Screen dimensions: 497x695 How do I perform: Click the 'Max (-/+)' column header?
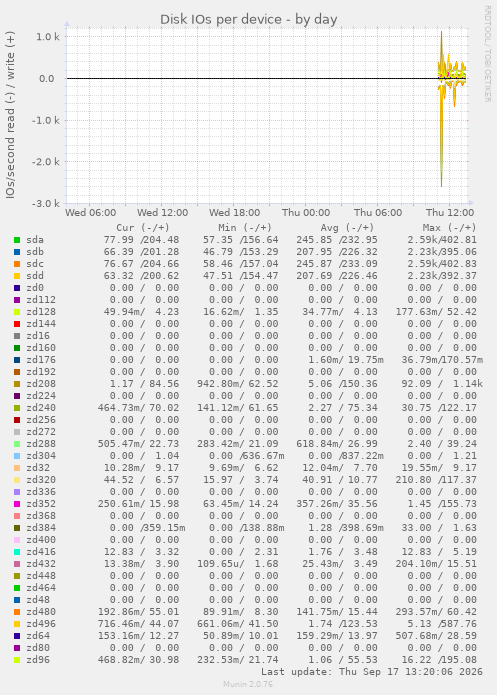click(449, 227)
